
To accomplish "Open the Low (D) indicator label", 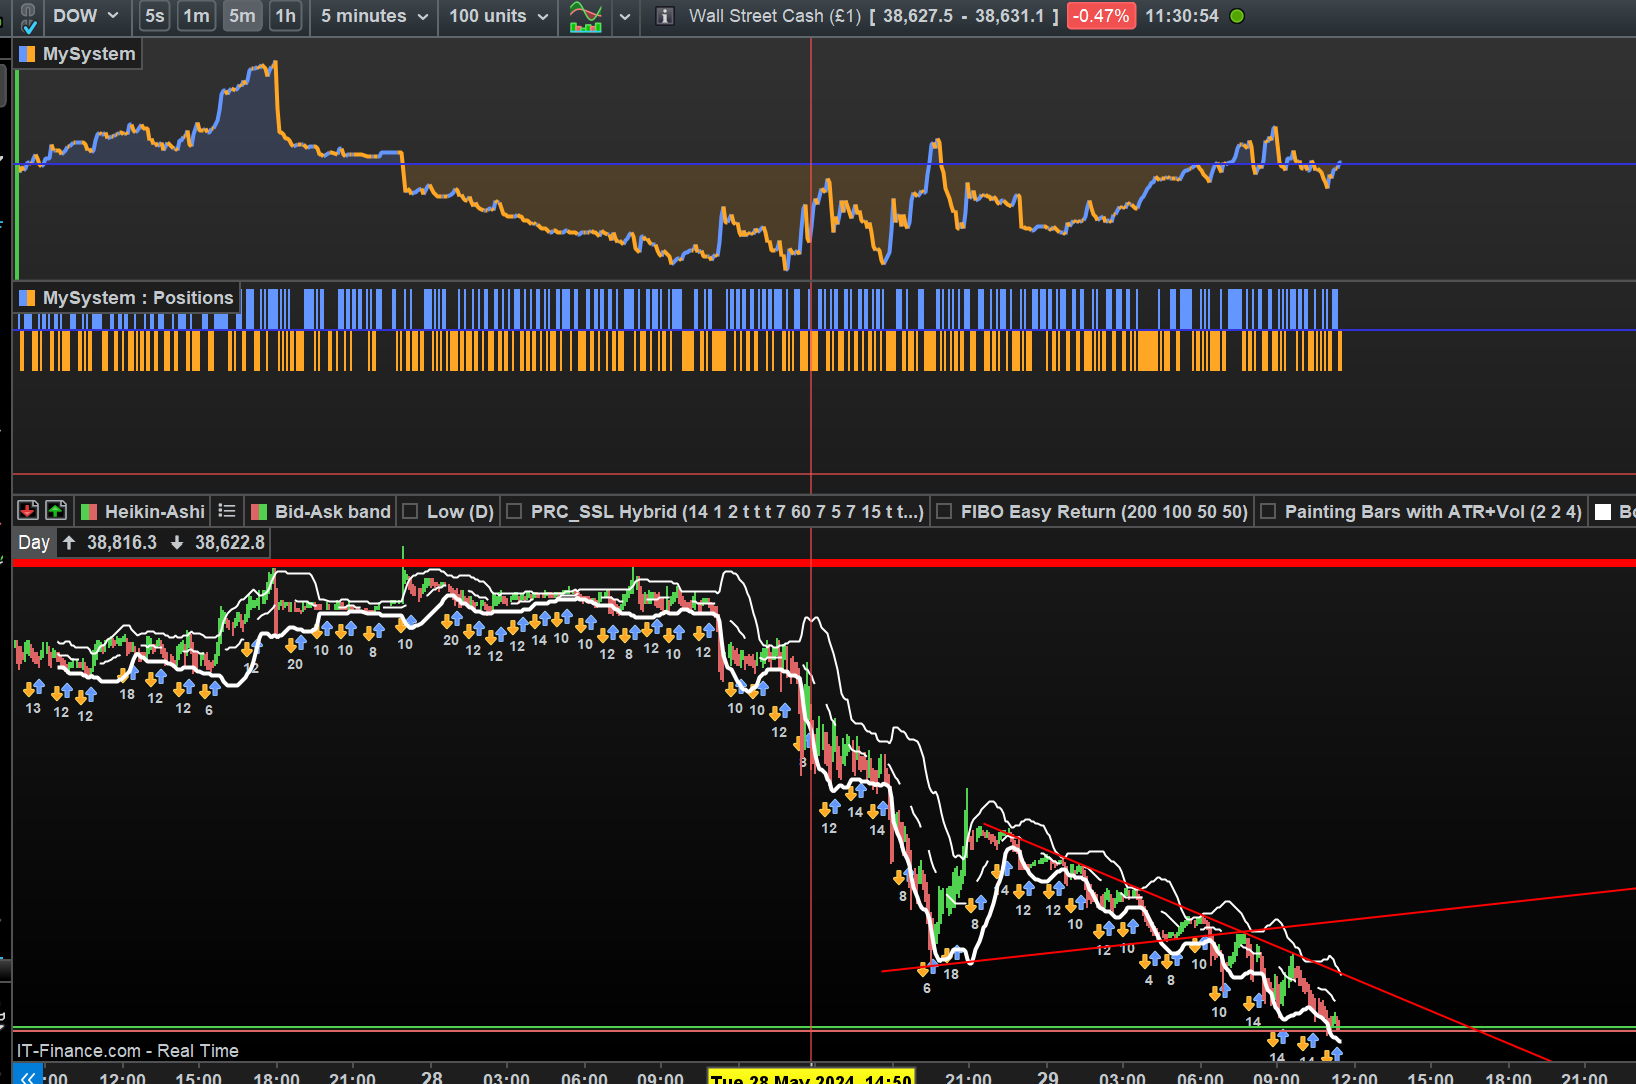I will 460,512.
